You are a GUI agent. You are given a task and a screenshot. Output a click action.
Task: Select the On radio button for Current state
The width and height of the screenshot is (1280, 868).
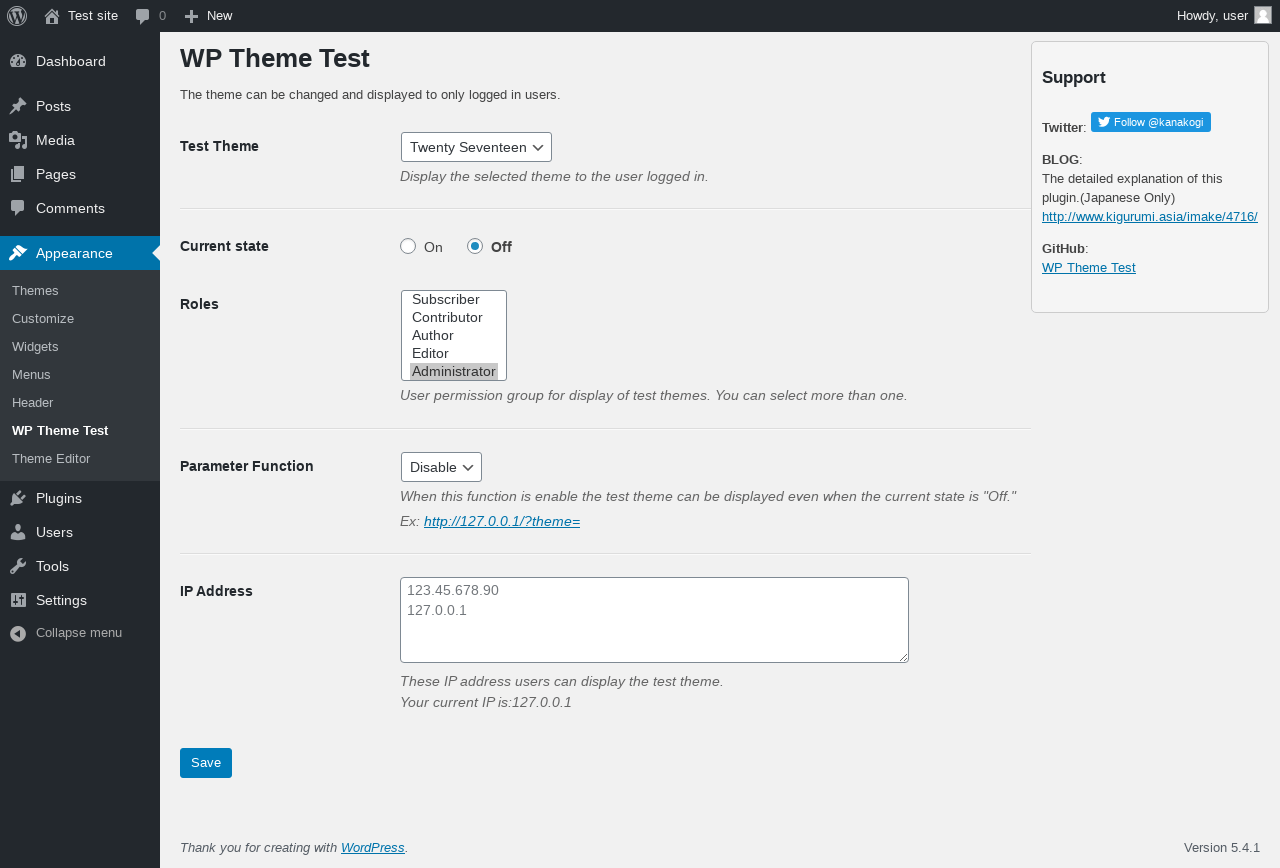tap(408, 246)
